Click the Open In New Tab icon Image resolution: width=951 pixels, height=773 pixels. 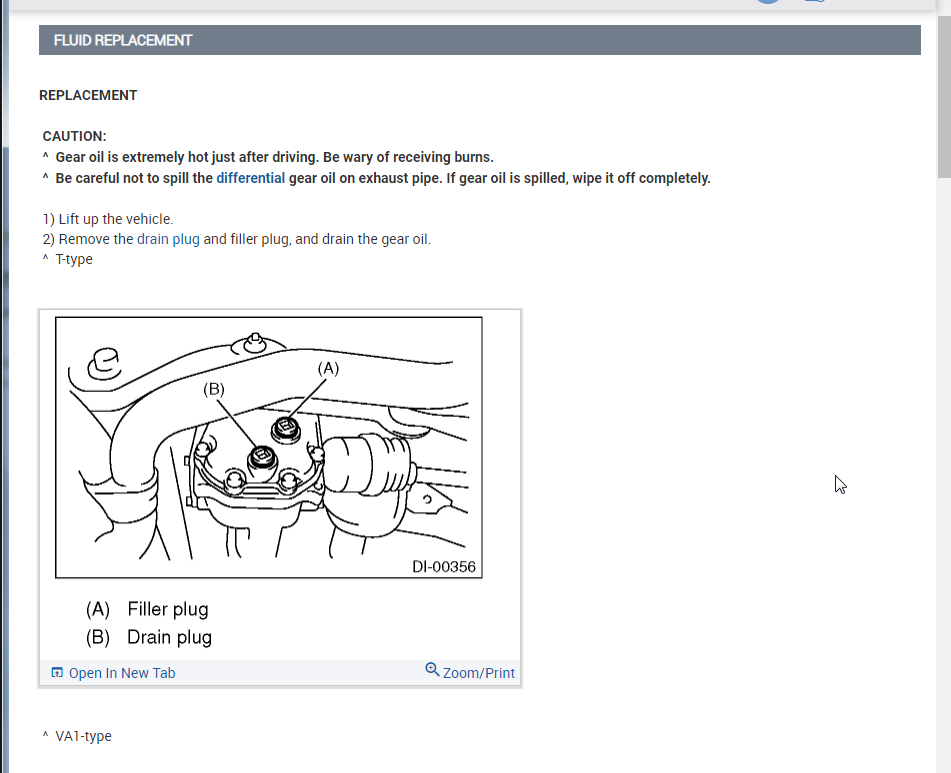pos(57,672)
